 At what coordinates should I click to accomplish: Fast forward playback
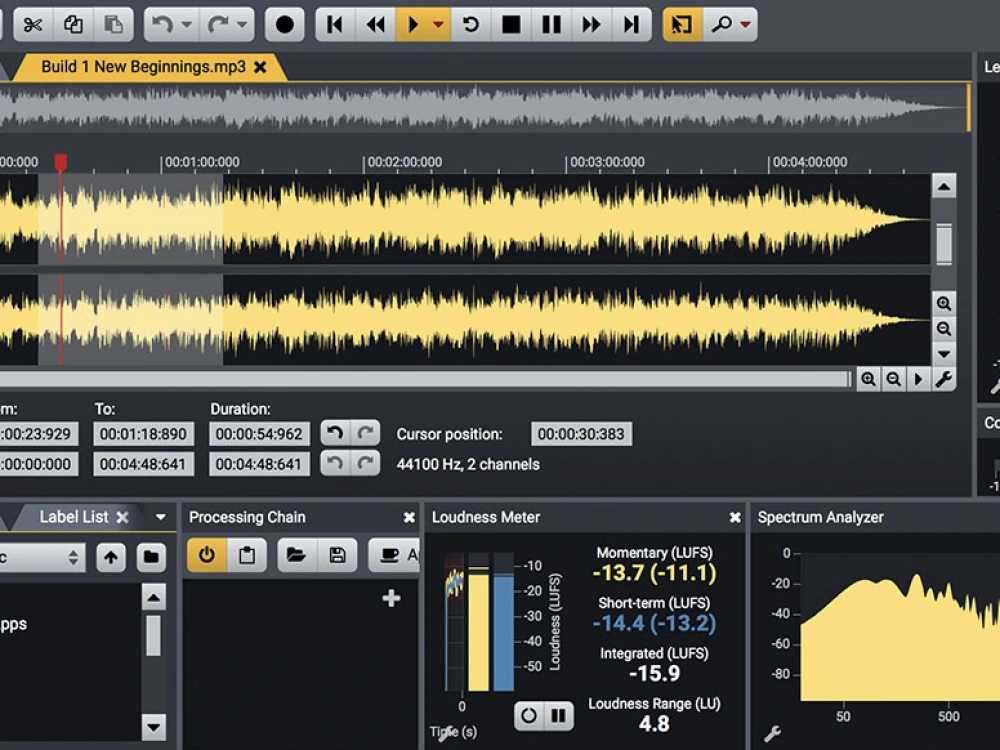click(x=591, y=25)
